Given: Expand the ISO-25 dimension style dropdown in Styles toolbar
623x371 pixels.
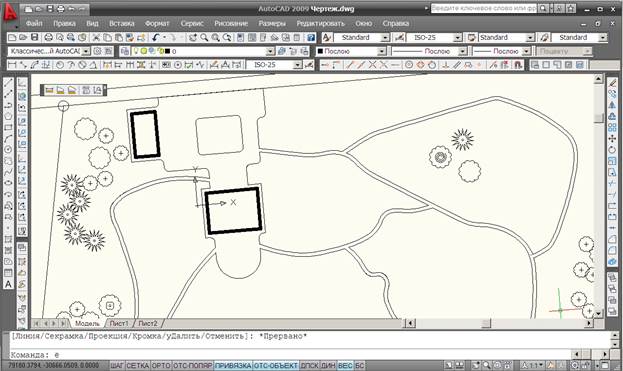Looking at the screenshot, I should pos(458,37).
